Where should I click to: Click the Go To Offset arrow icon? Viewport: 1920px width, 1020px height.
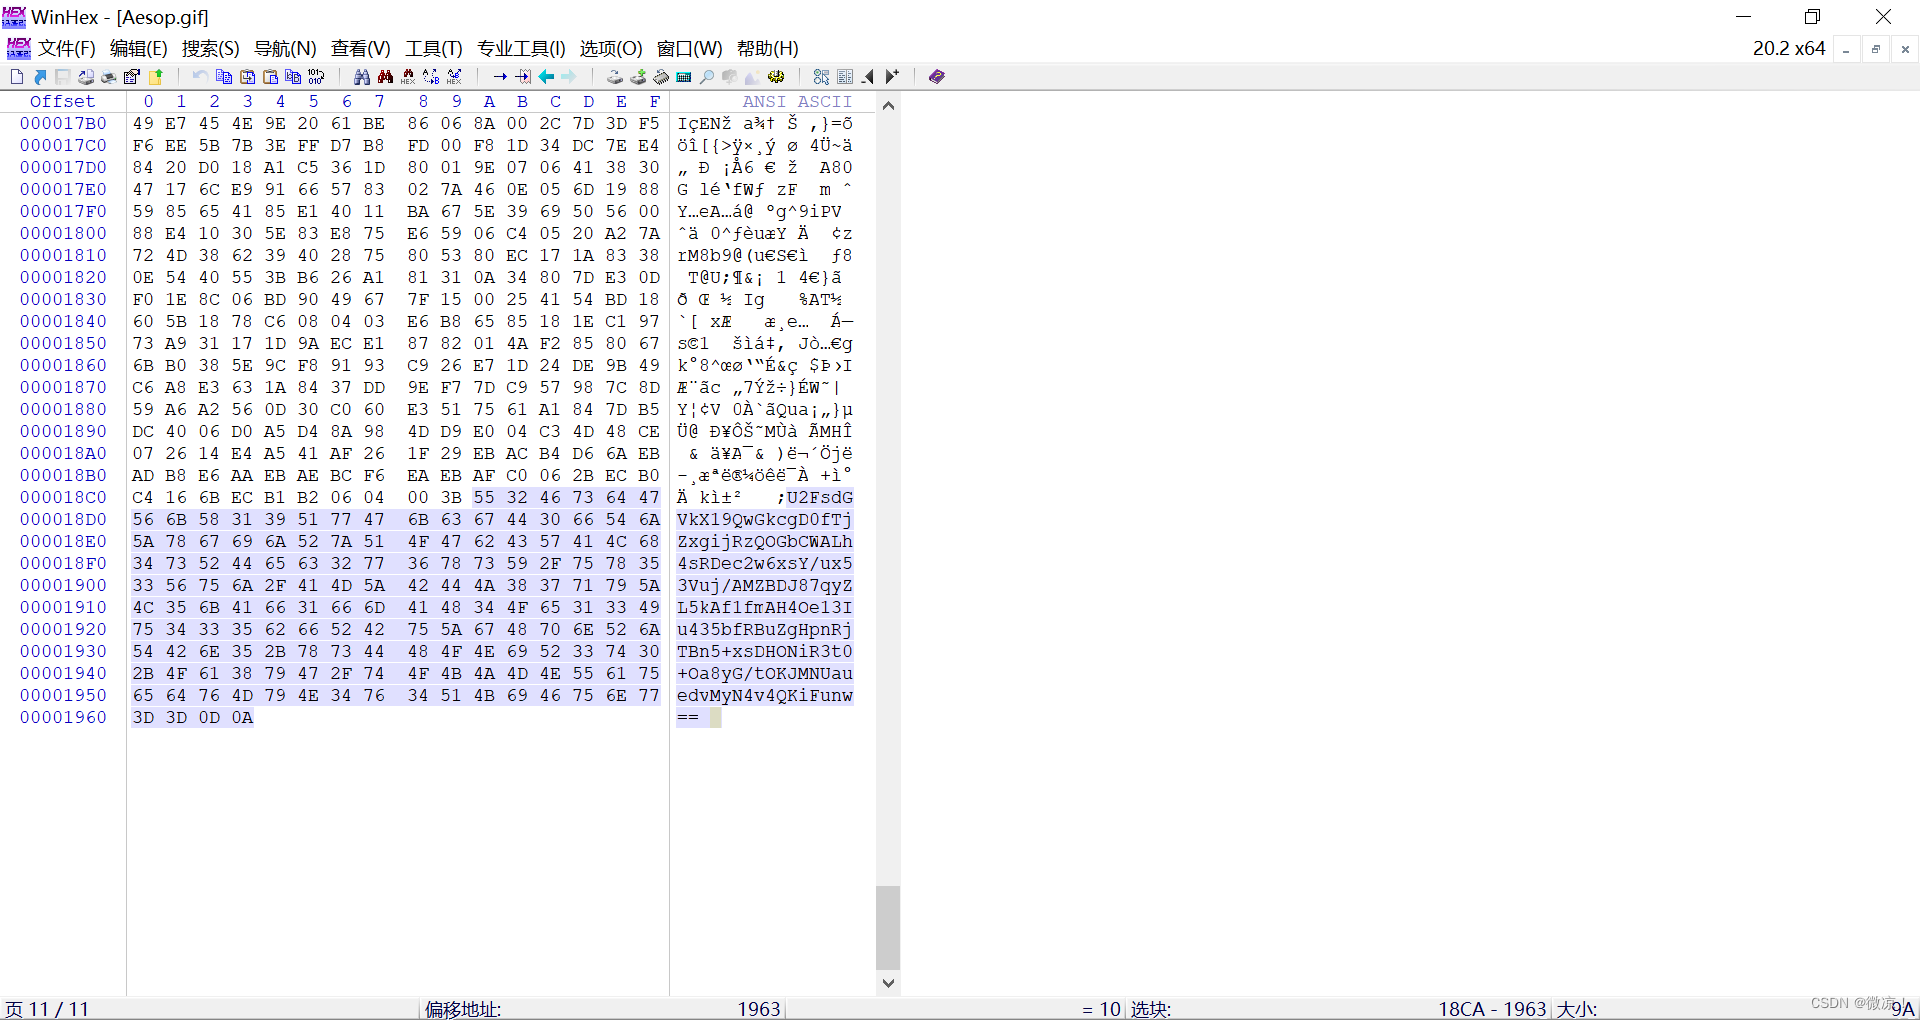tap(500, 76)
